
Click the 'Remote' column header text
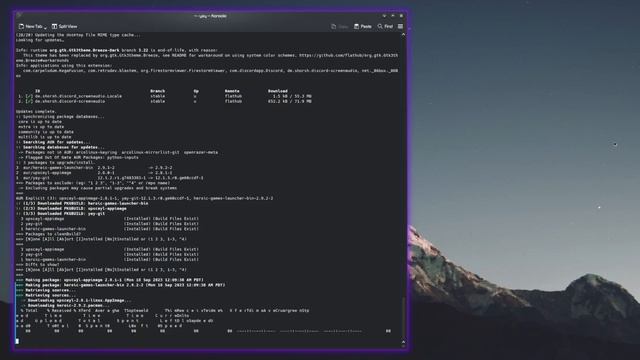click(232, 91)
